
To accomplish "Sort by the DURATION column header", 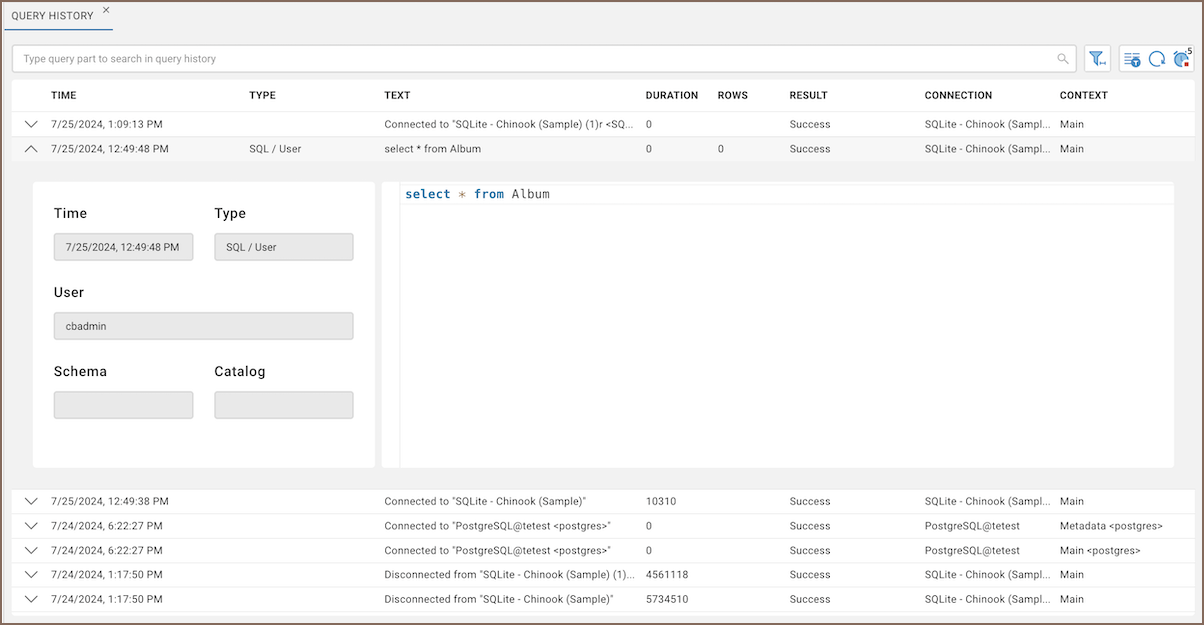I will click(x=671, y=96).
